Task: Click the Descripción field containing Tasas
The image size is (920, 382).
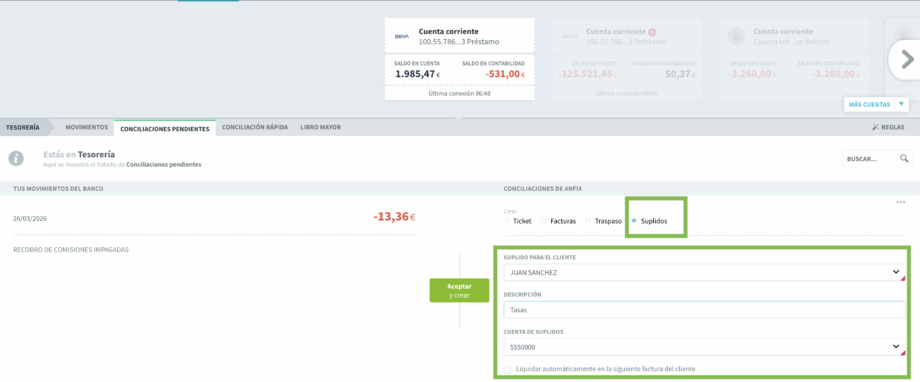Action: (x=705, y=310)
